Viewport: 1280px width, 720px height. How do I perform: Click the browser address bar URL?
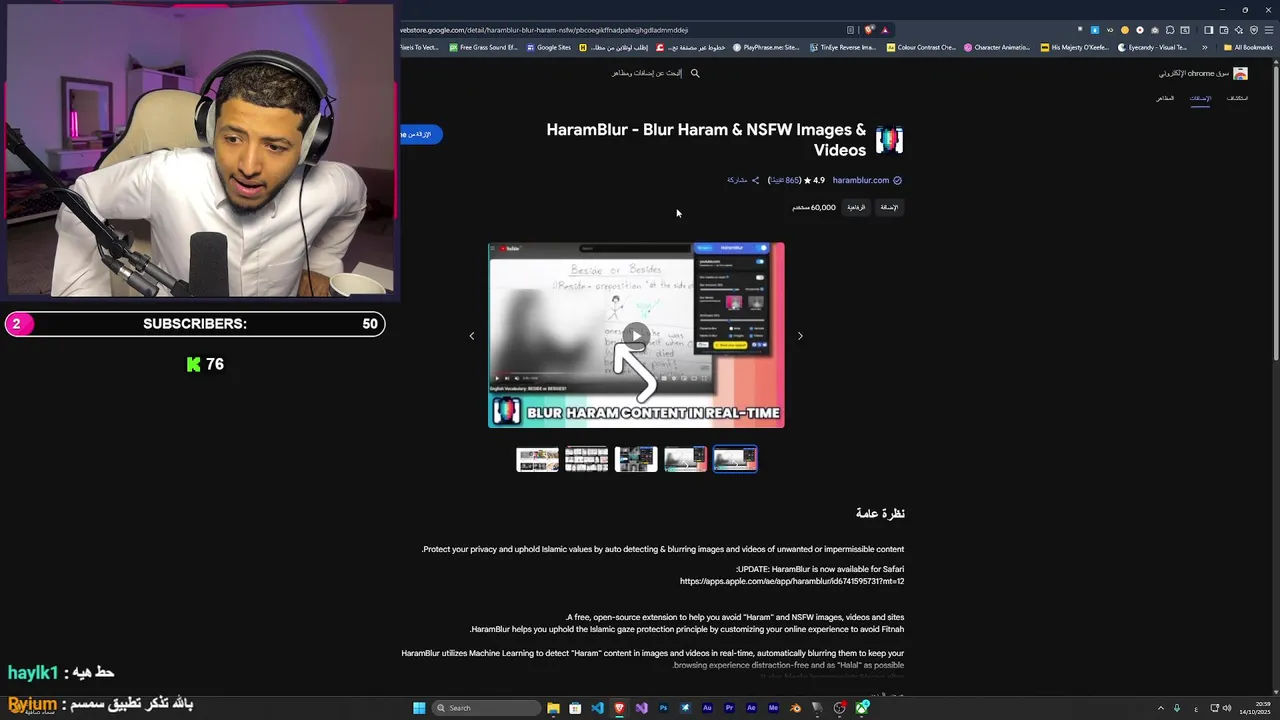tap(545, 30)
